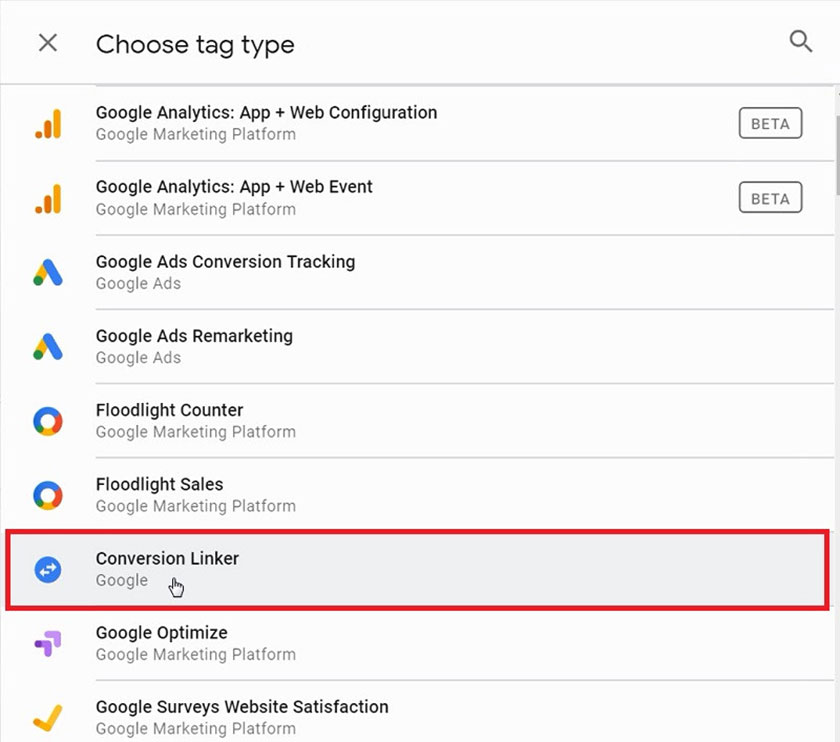The height and width of the screenshot is (742, 840).
Task: Click BETA badge on App + Web Configuration
Action: (x=770, y=124)
